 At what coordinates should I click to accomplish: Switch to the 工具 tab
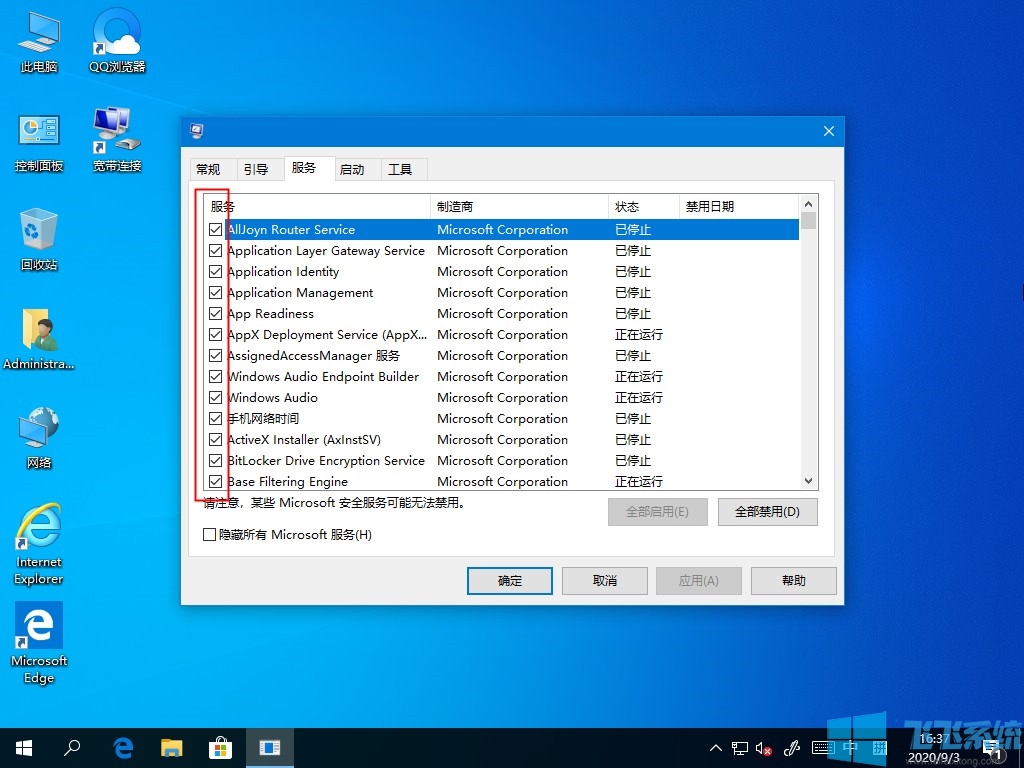tap(403, 169)
